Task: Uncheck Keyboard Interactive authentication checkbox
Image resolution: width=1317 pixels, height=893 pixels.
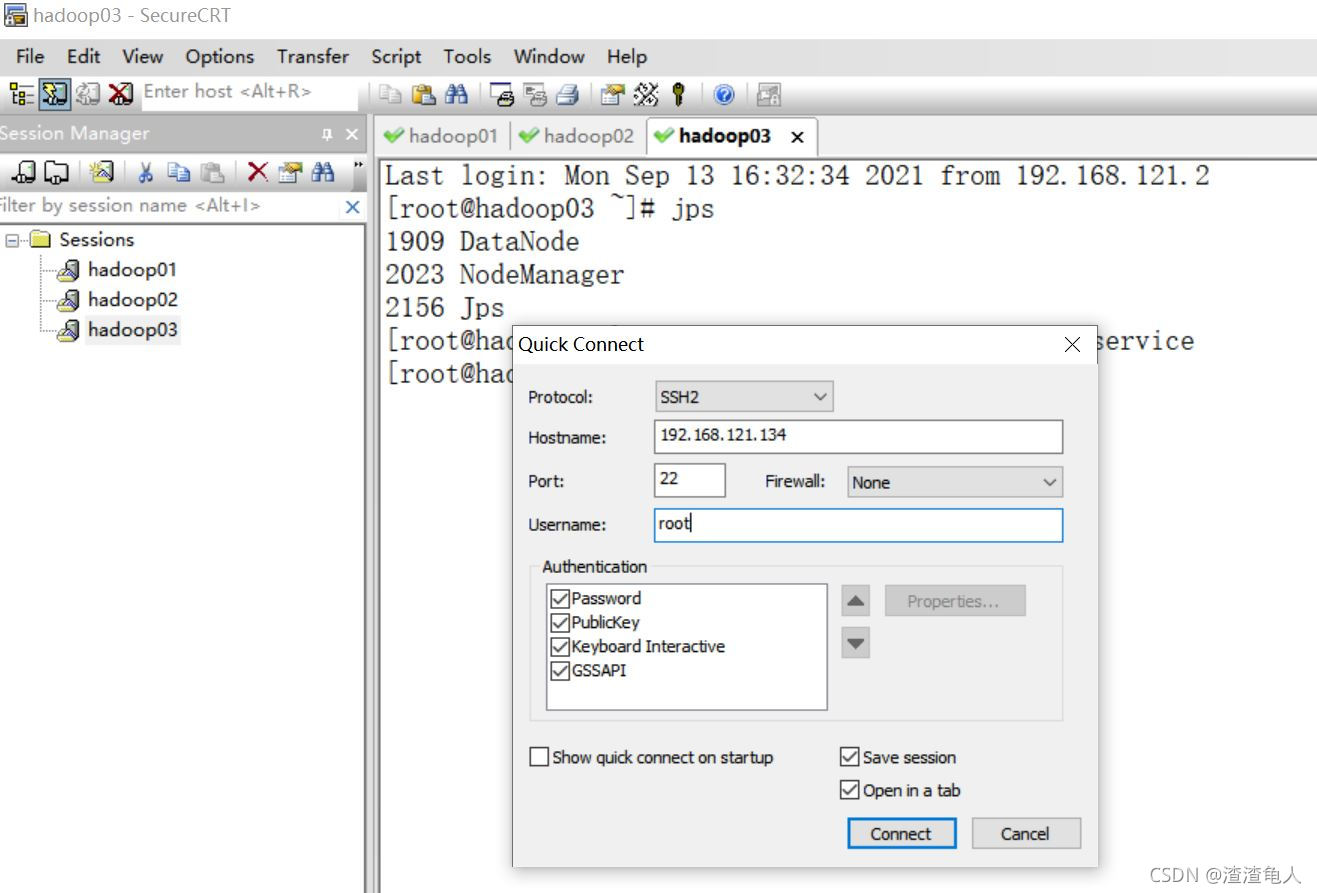Action: click(560, 647)
